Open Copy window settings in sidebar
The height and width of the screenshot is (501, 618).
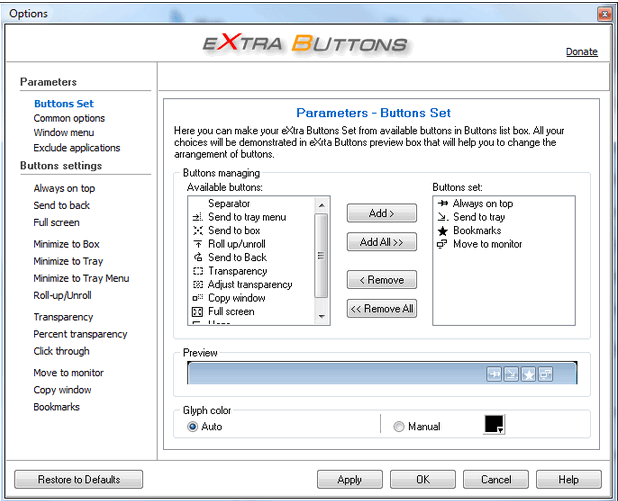62,390
